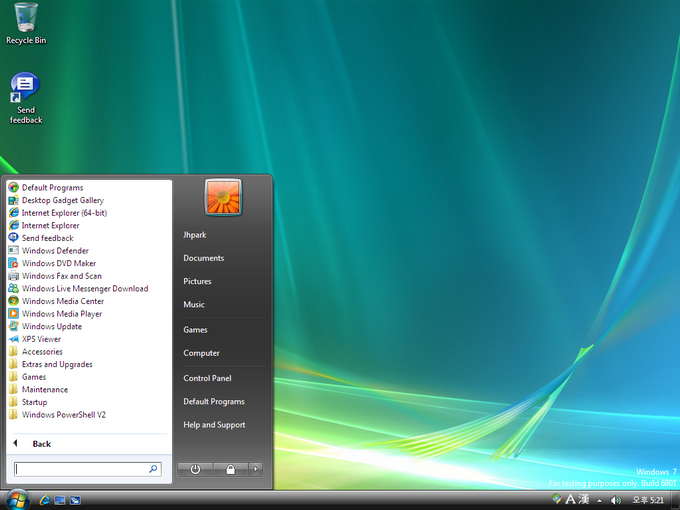Show hidden tray icons arrow
Viewport: 680px width, 510px height.
coord(599,500)
